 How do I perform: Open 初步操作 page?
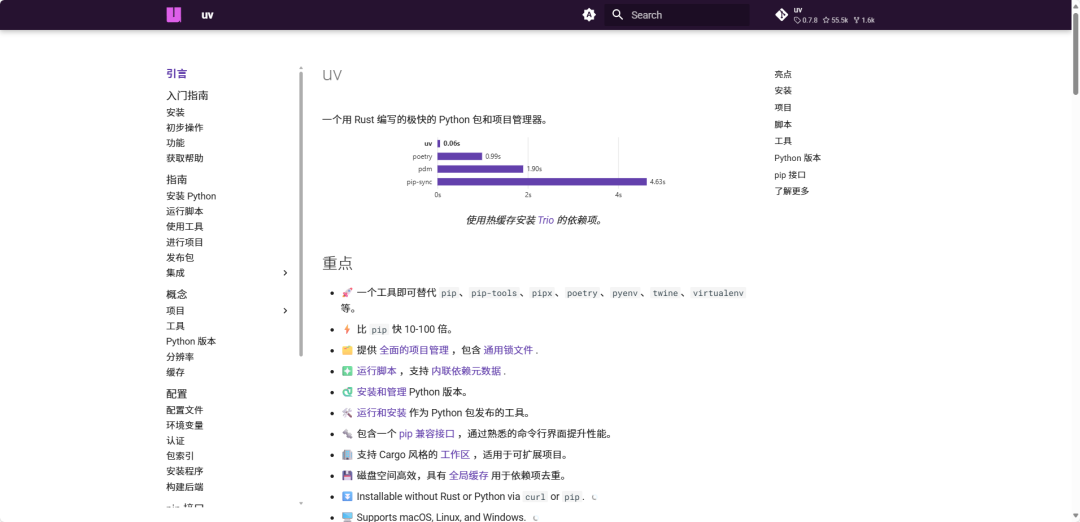185,127
